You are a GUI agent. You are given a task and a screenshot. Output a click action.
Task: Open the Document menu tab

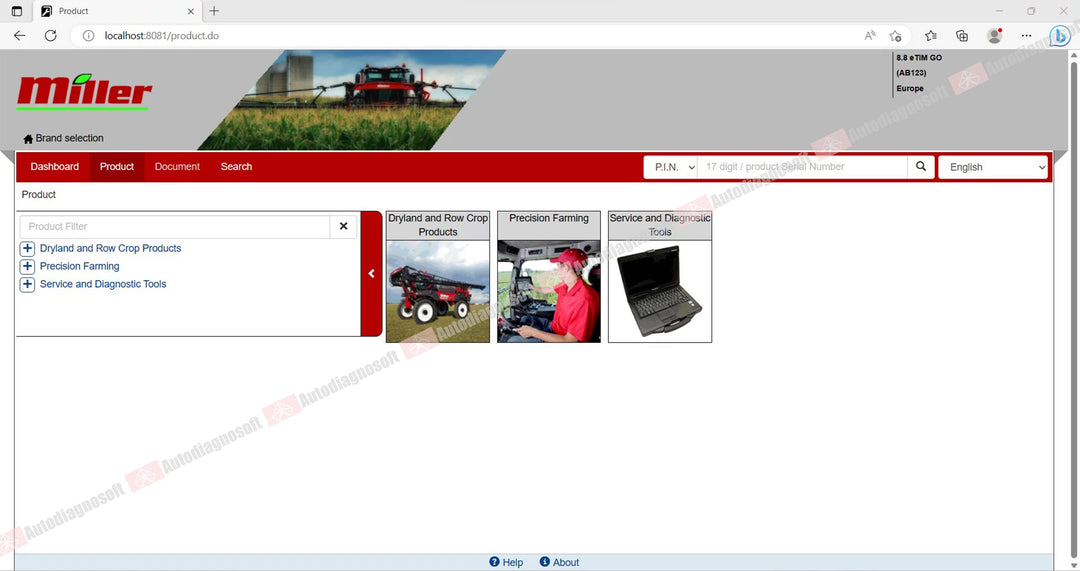click(177, 167)
